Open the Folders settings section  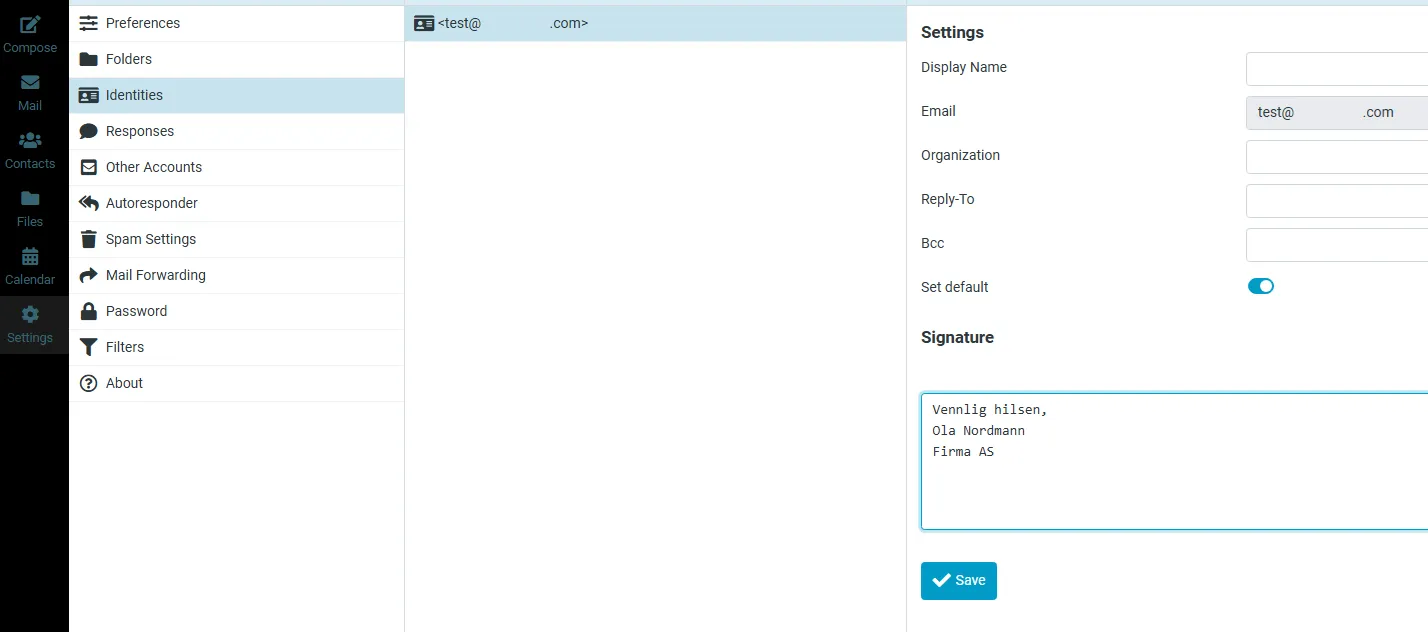236,59
